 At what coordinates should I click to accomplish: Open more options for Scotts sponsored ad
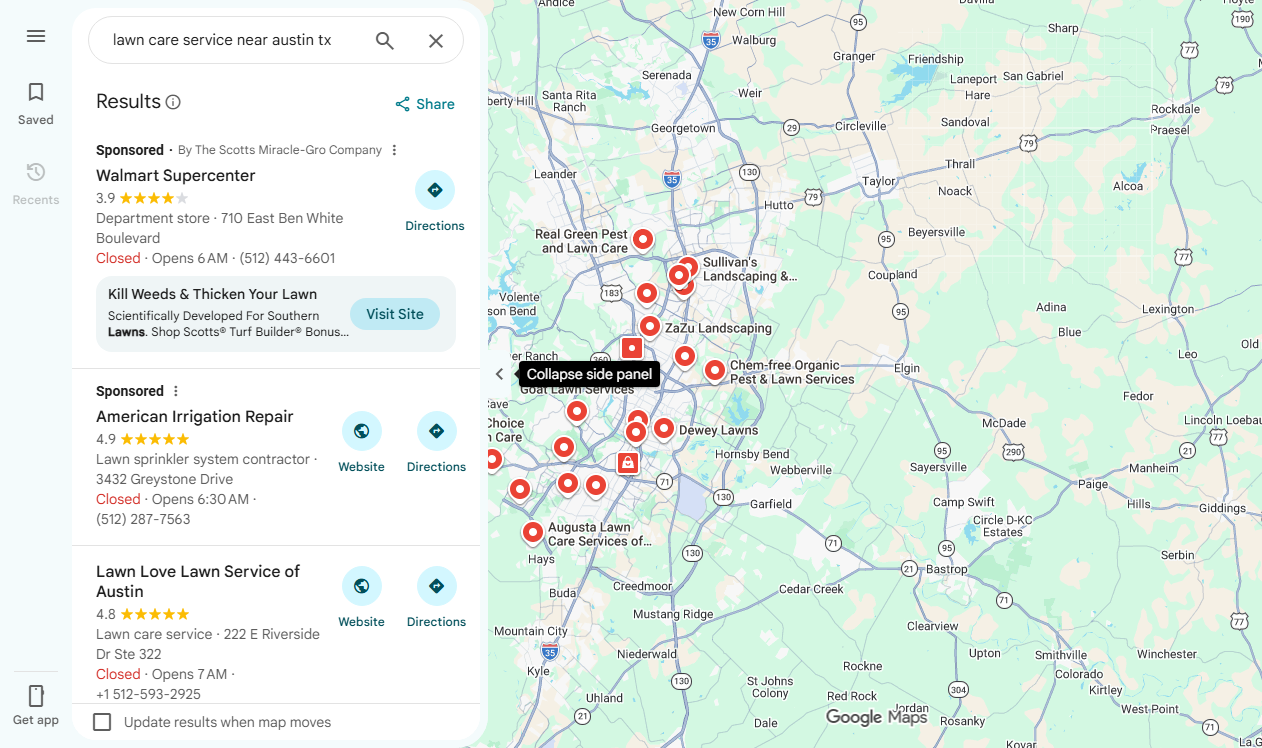(x=394, y=150)
